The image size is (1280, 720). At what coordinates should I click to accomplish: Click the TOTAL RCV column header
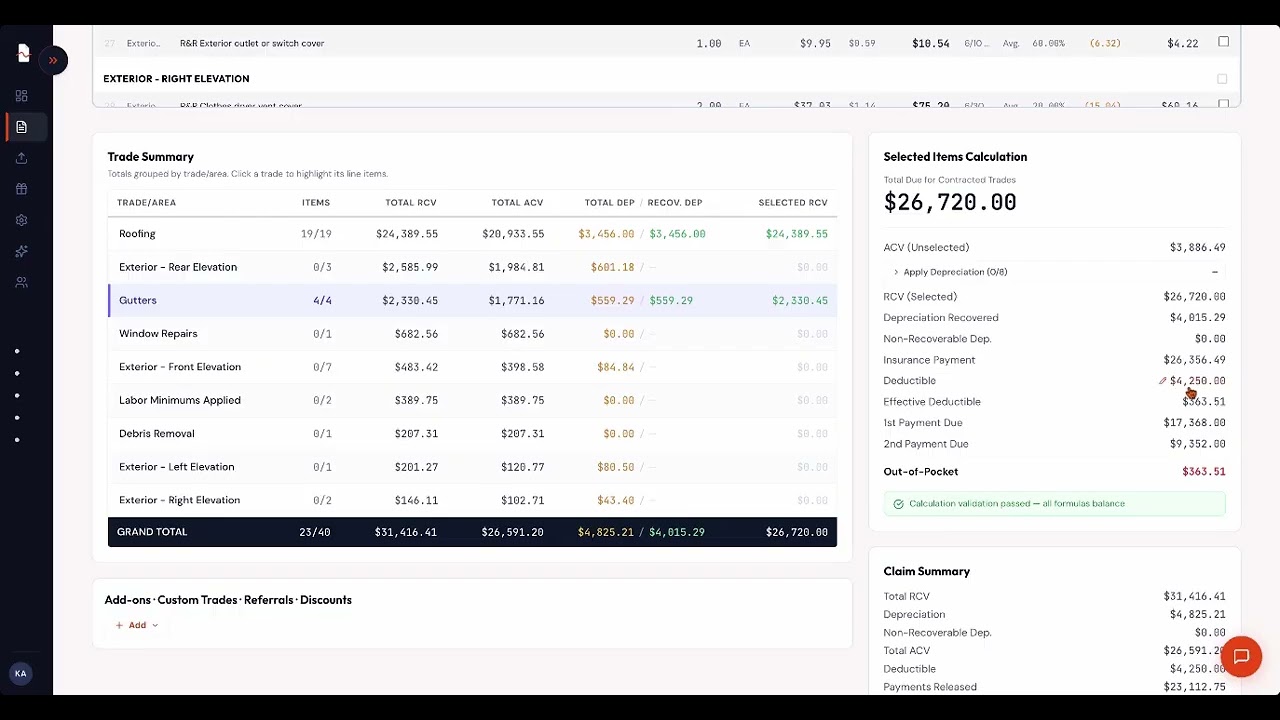click(x=411, y=203)
